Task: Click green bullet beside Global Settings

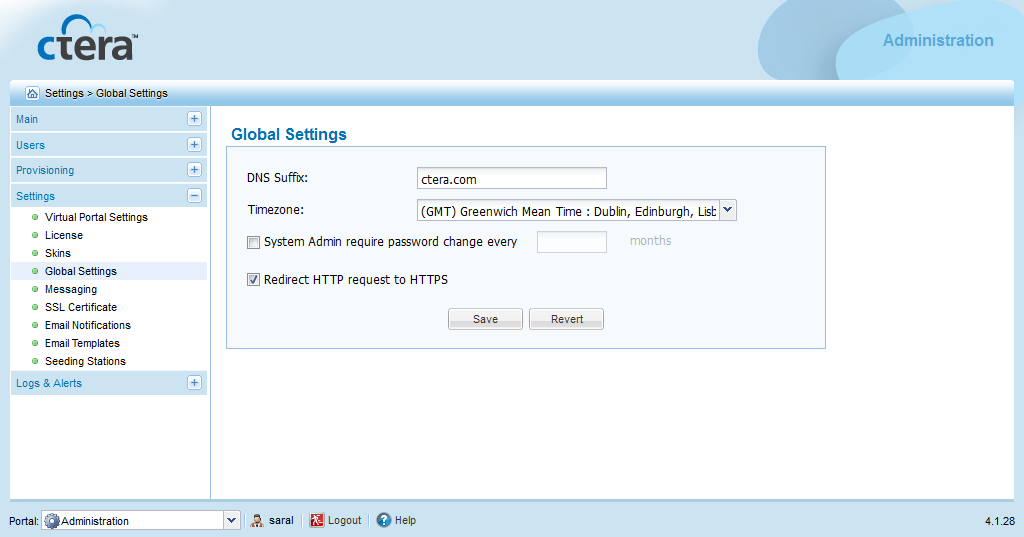Action: click(35, 271)
